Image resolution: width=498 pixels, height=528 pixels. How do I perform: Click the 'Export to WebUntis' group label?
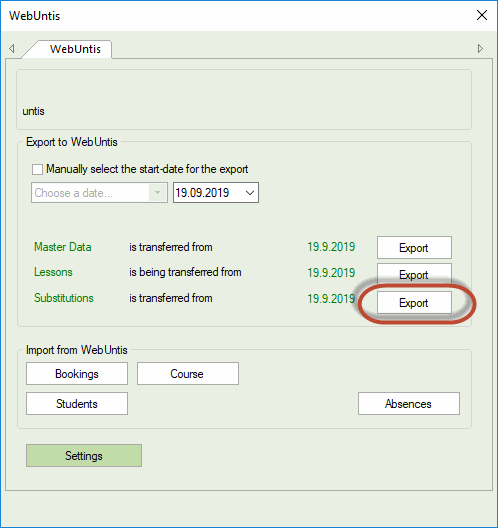tap(72, 142)
